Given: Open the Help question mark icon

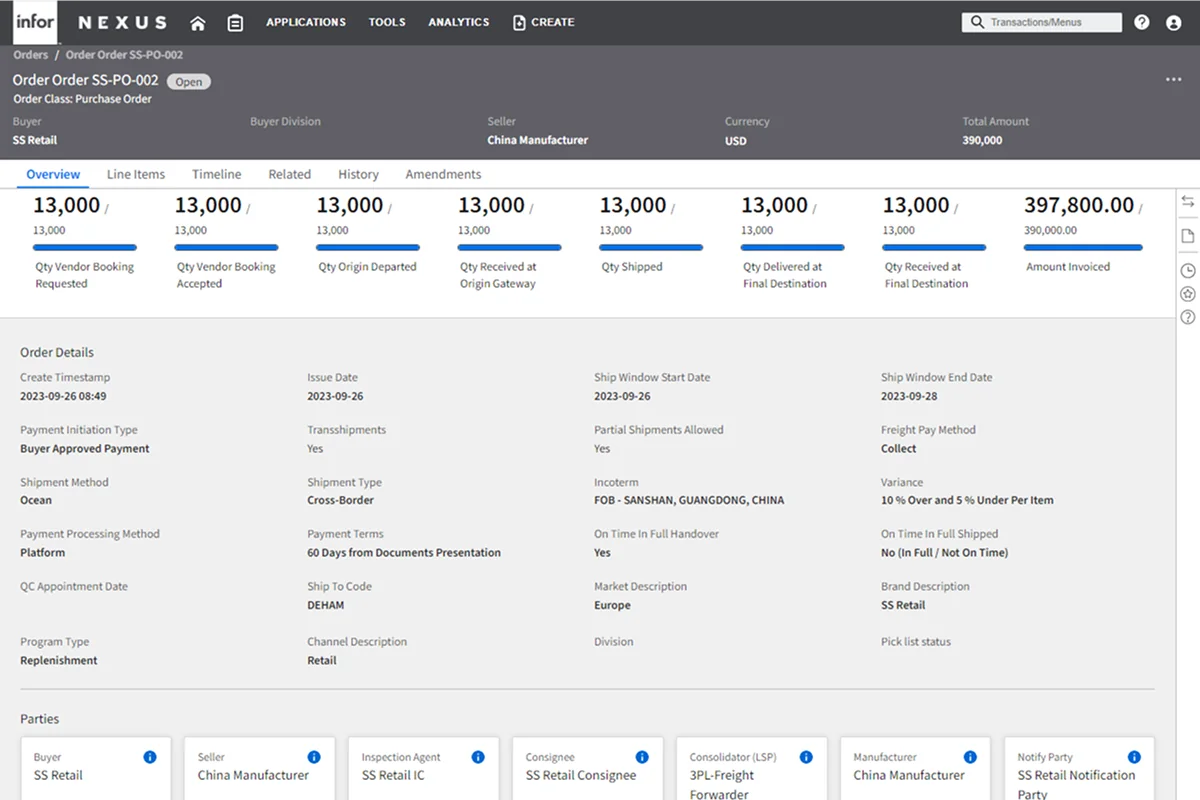Looking at the screenshot, I should coord(1142,22).
